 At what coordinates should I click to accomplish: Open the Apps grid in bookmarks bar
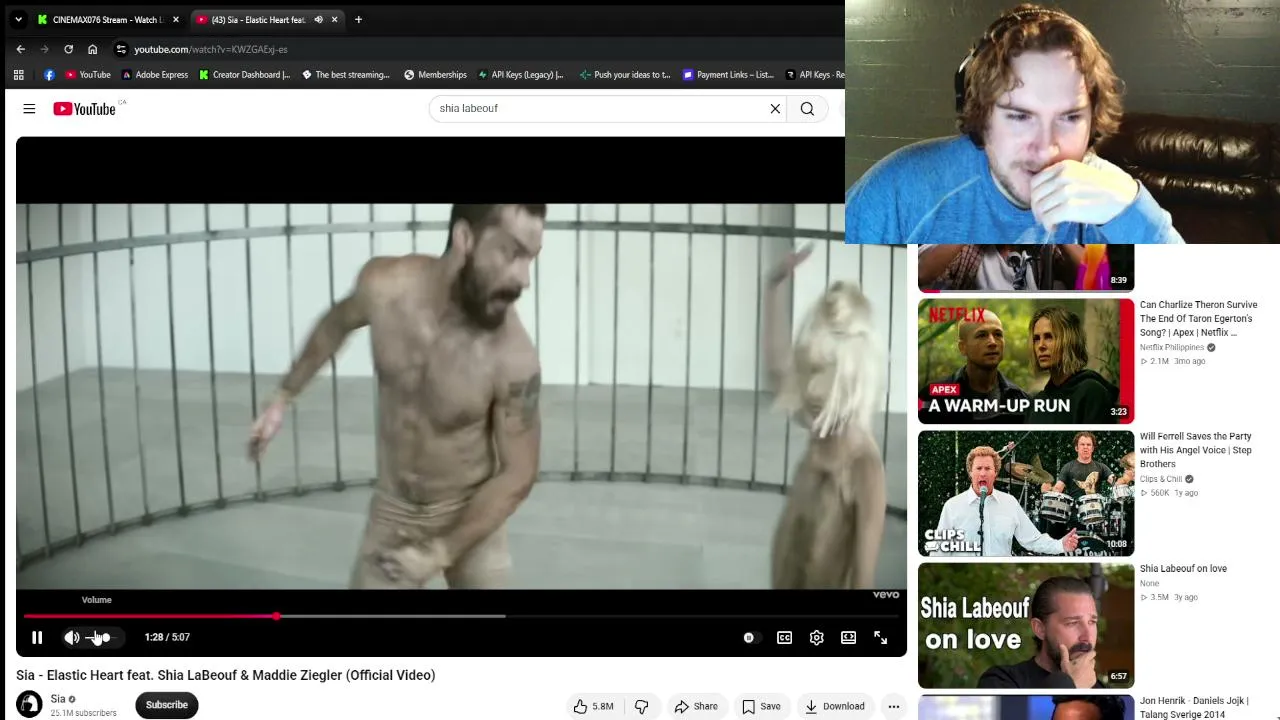(x=18, y=74)
